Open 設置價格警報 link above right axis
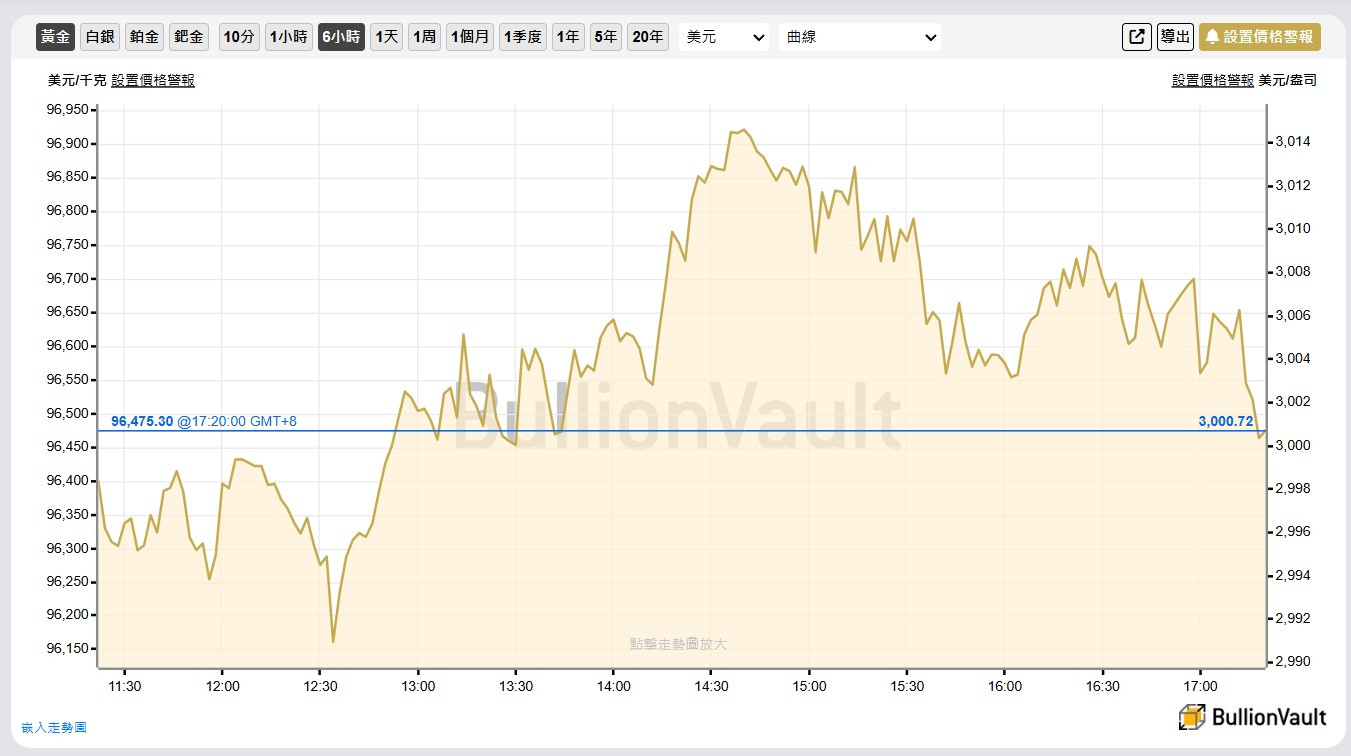1351x756 pixels. (1213, 80)
